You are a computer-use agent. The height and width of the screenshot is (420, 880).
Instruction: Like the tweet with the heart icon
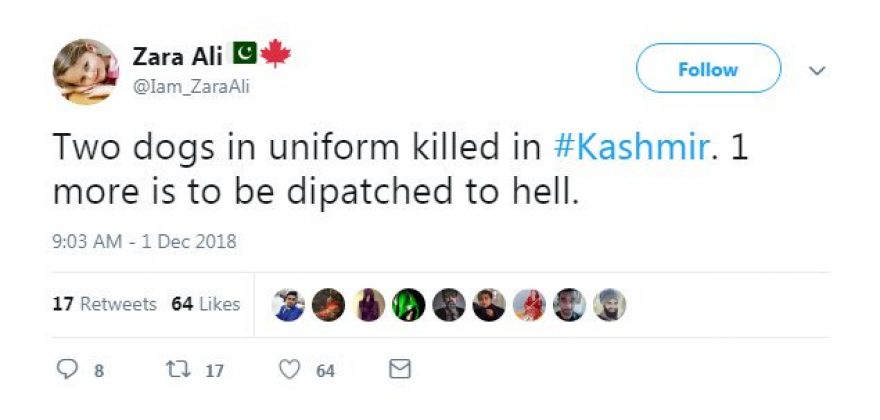click(x=290, y=370)
